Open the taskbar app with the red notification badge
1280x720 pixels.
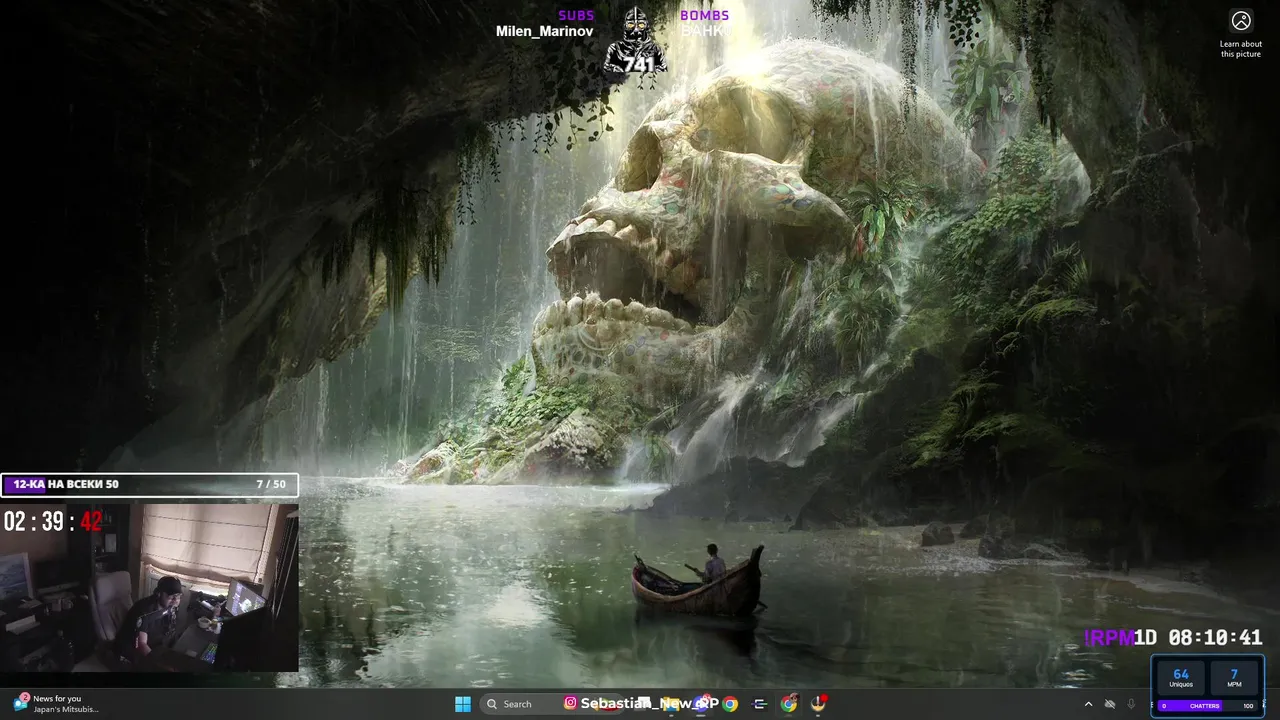coord(819,704)
